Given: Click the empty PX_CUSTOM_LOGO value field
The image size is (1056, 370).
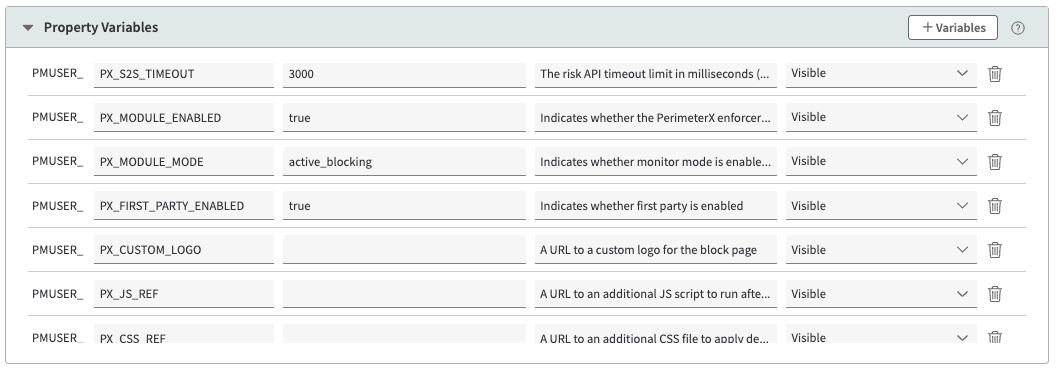Looking at the screenshot, I should tap(404, 250).
